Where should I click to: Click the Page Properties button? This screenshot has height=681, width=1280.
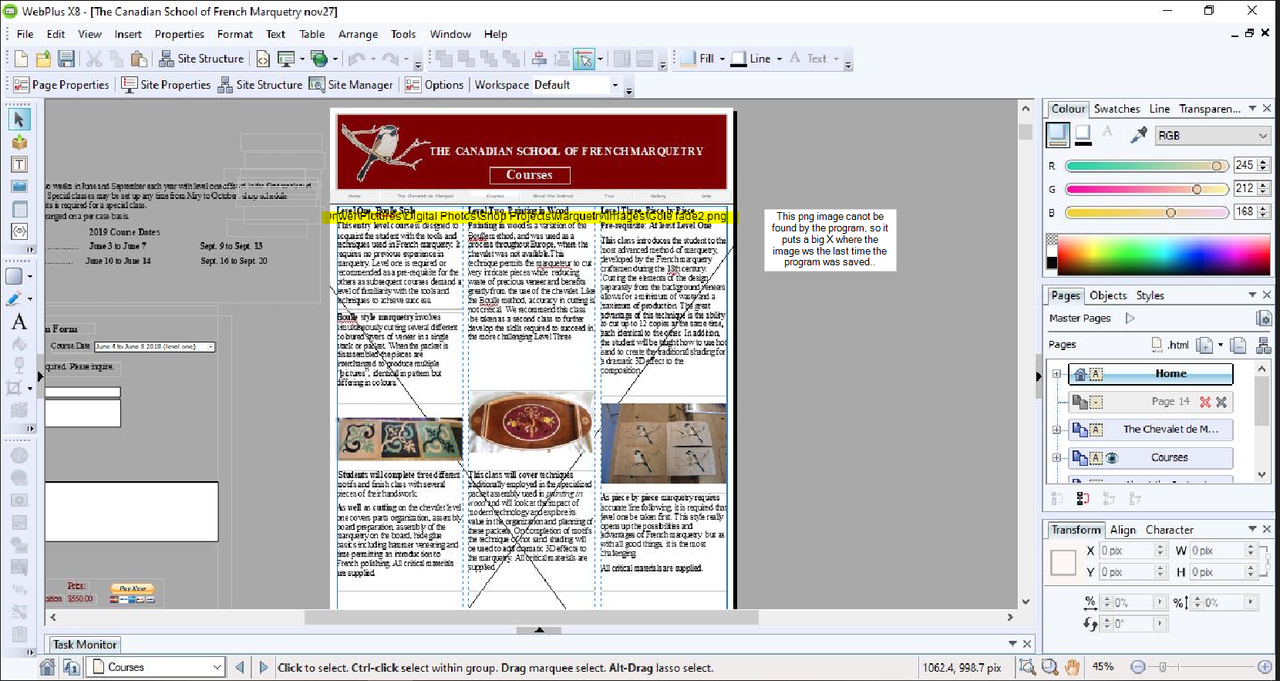(60, 85)
